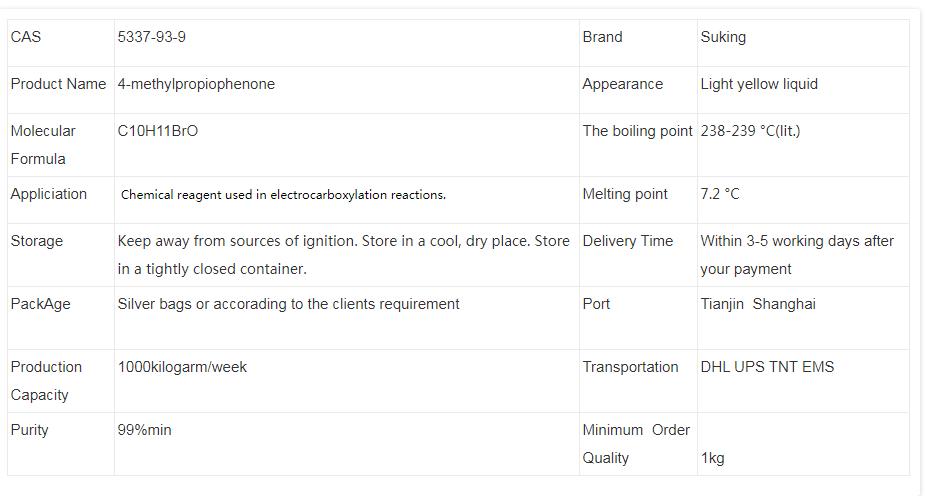The image size is (925, 496).
Task: Click the Transportation label
Action: pos(630,367)
